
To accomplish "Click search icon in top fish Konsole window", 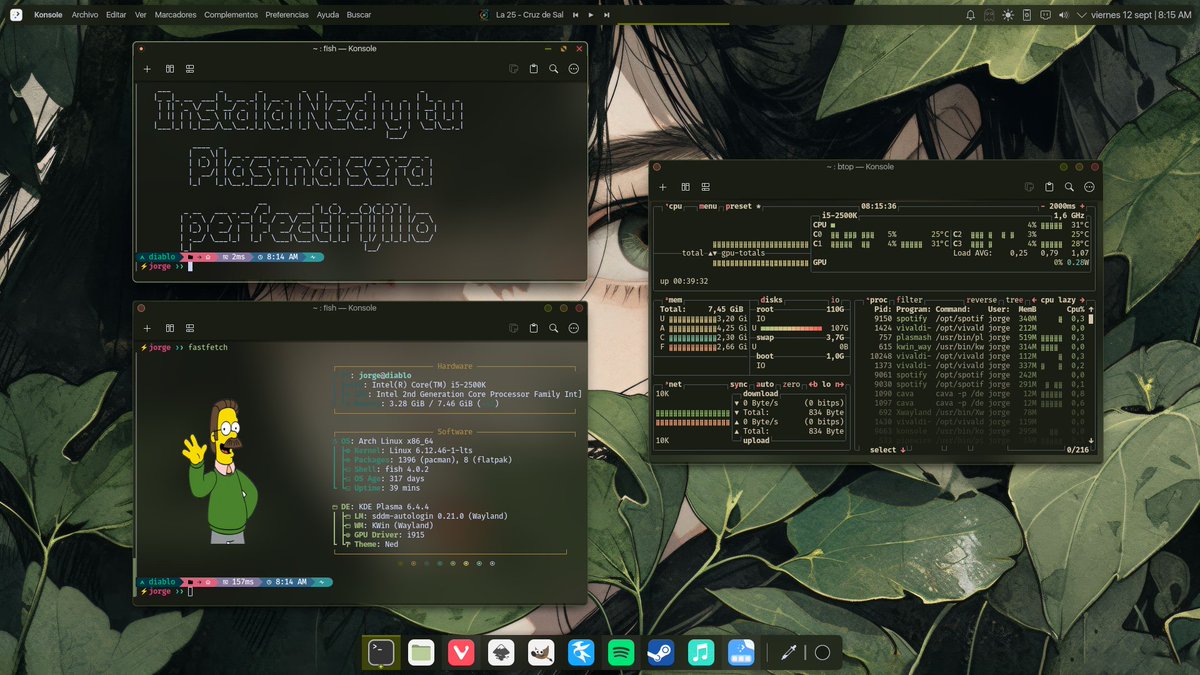I will pyautogui.click(x=553, y=69).
